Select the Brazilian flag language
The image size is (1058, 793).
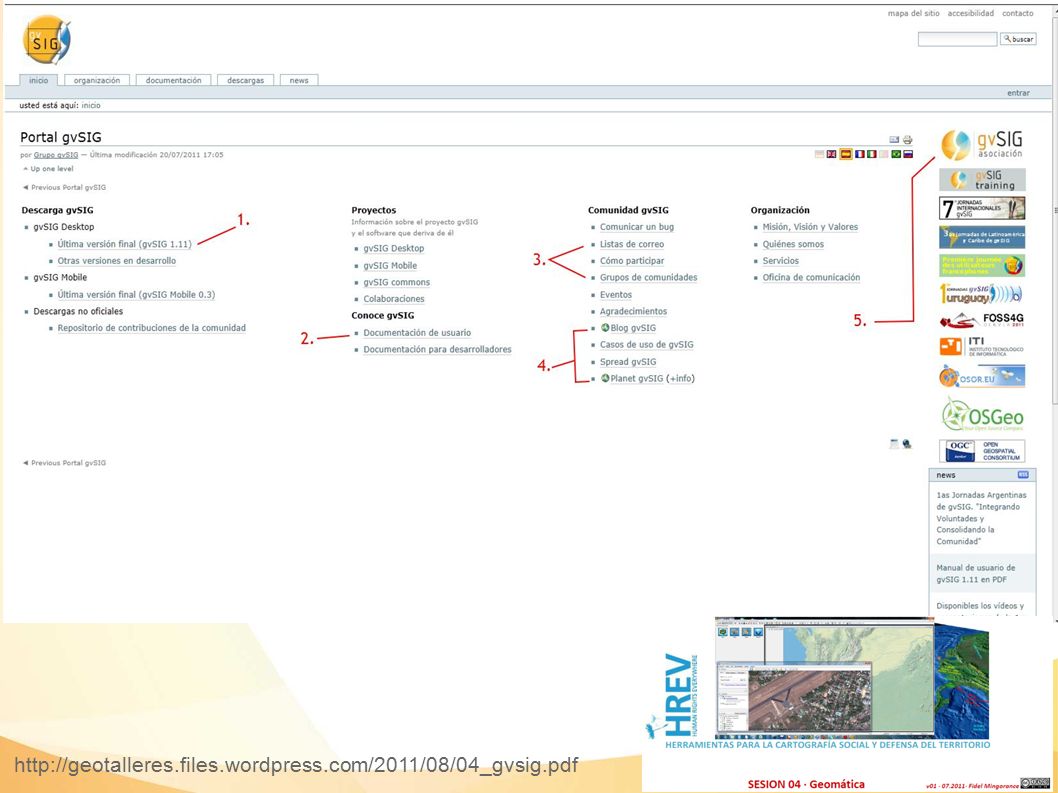[x=896, y=155]
